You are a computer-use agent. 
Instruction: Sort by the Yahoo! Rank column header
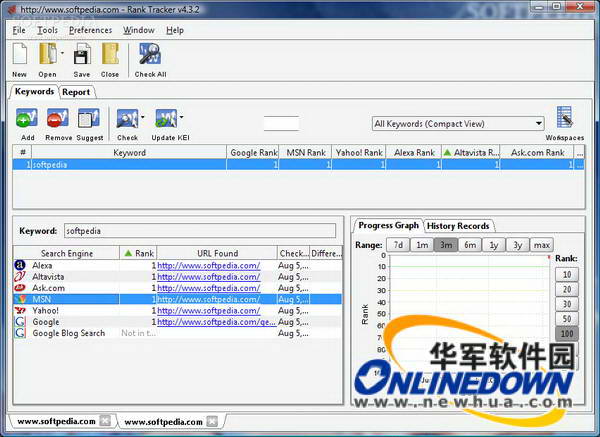click(359, 152)
